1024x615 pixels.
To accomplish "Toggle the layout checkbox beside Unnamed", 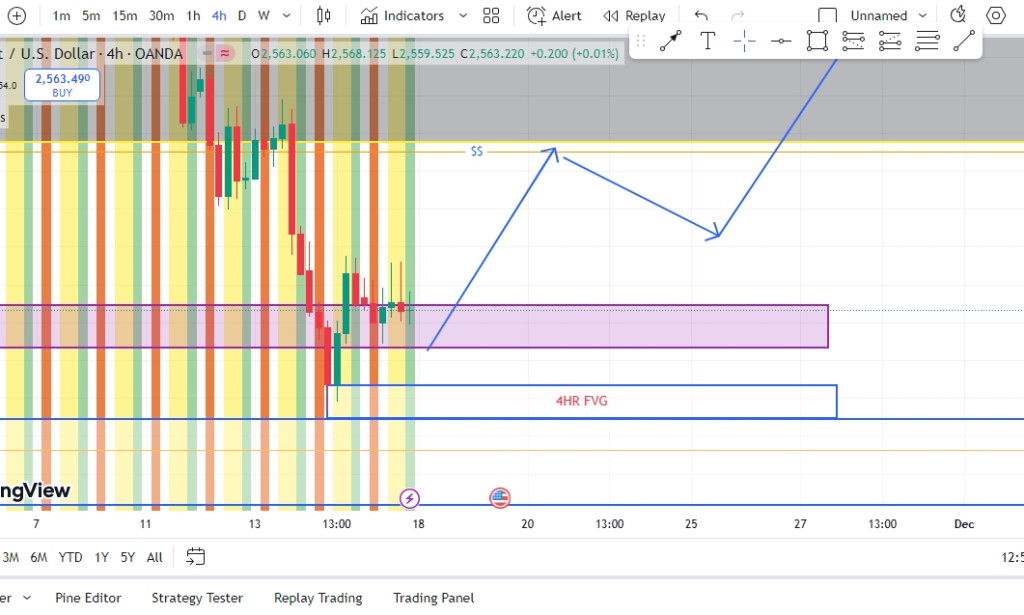I will click(827, 16).
